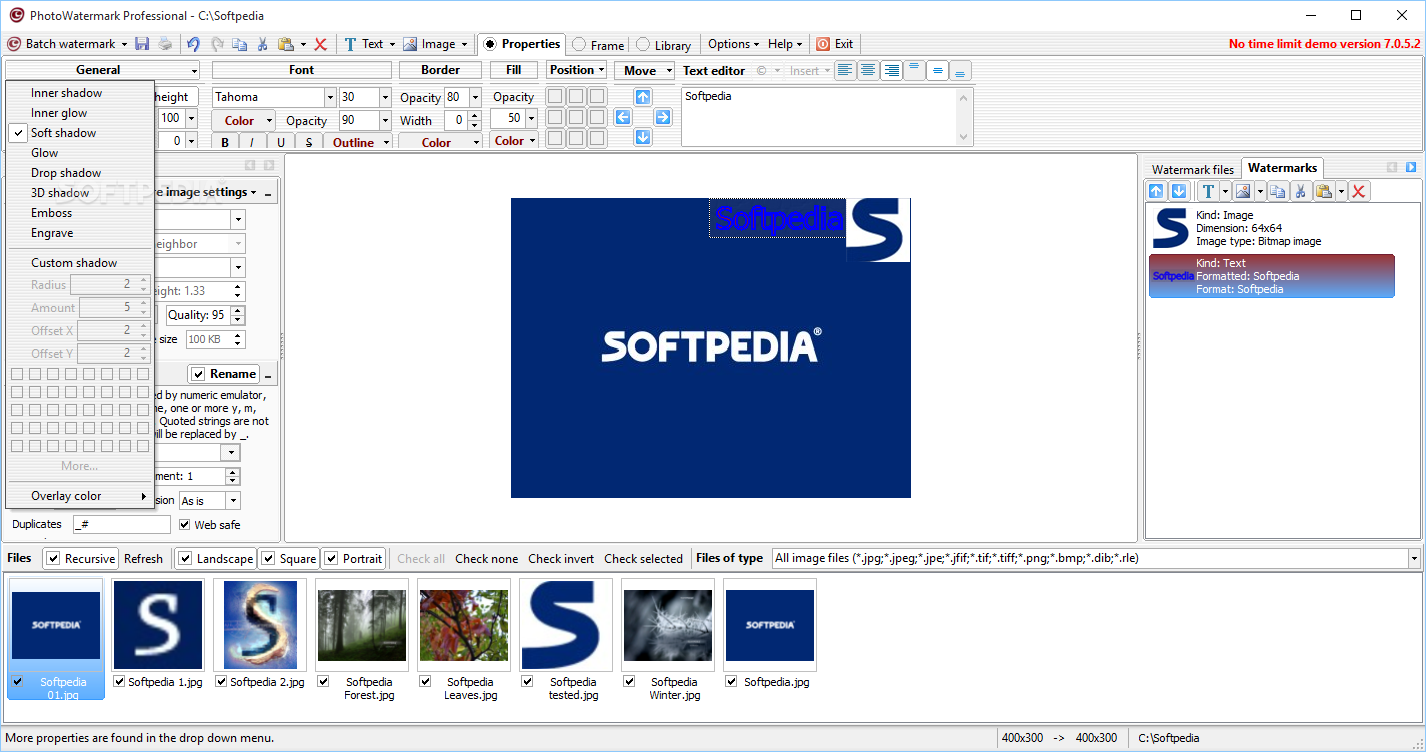Open the General section dropdown
The height and width of the screenshot is (752, 1426).
point(103,70)
